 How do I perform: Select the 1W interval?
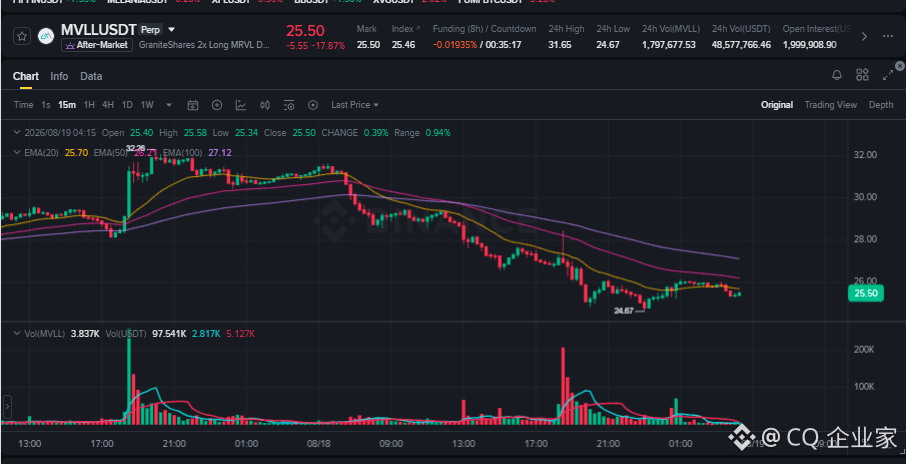coord(147,105)
